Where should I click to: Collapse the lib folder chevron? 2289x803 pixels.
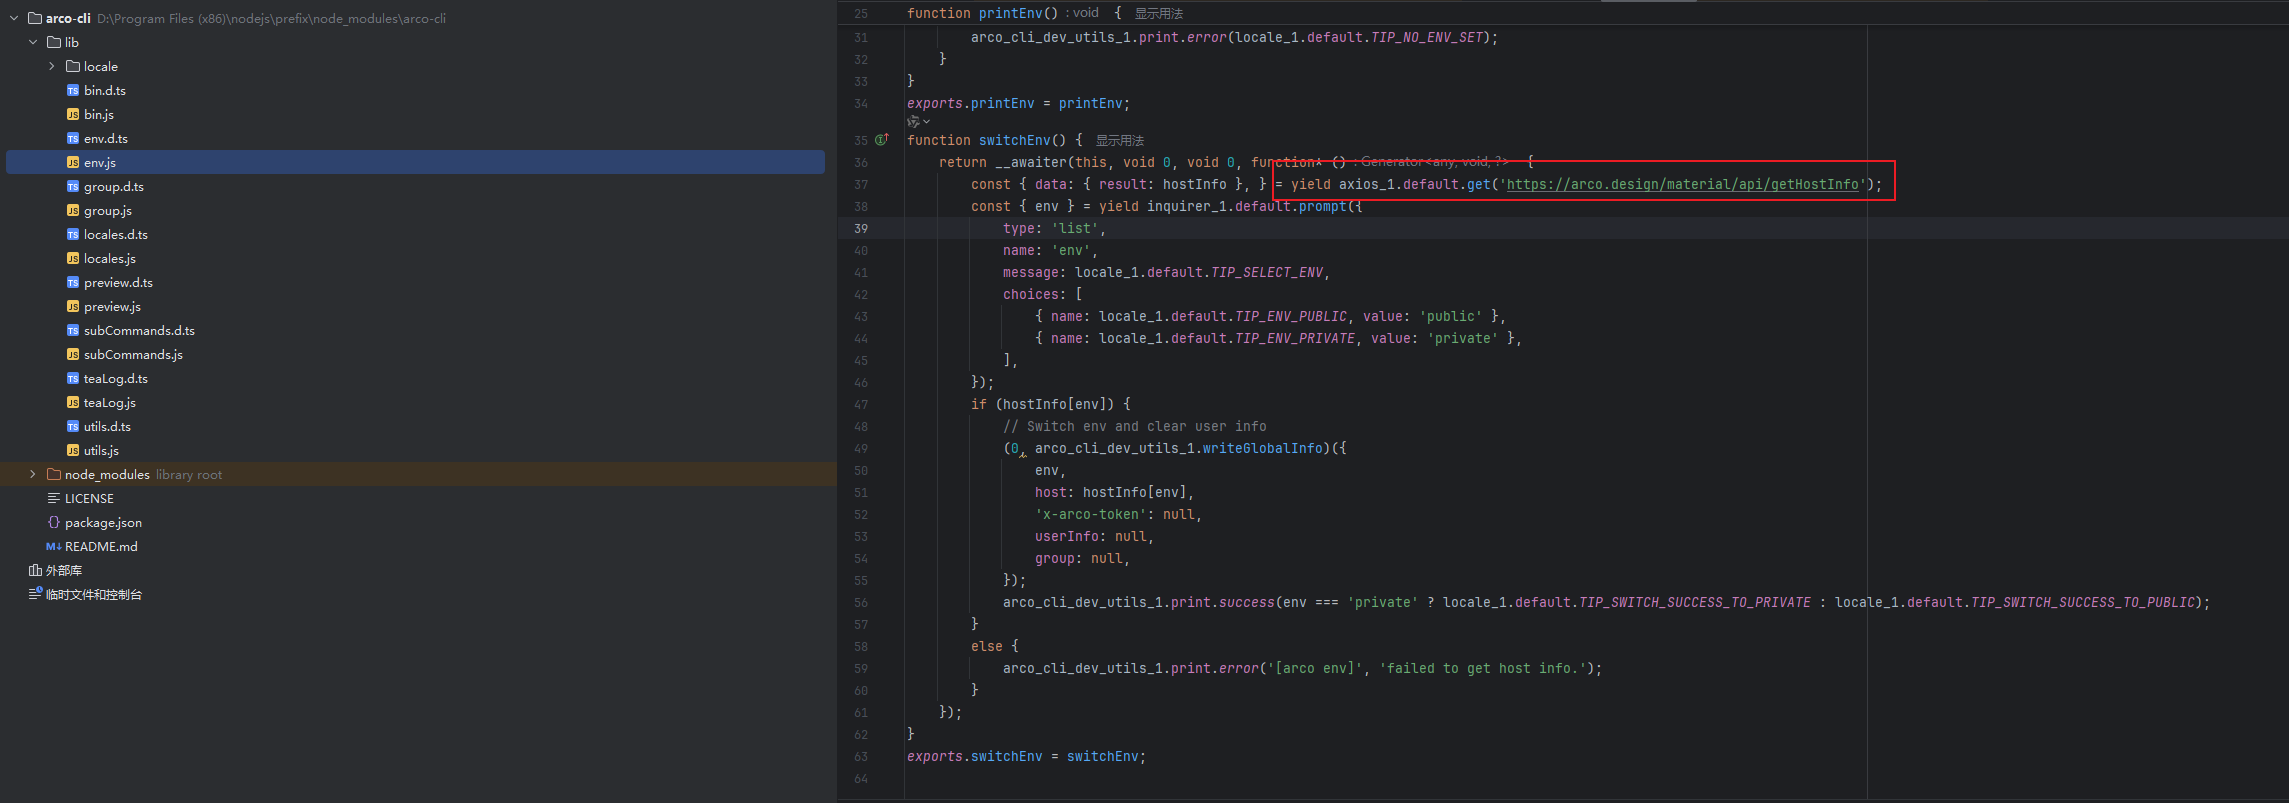[33, 42]
